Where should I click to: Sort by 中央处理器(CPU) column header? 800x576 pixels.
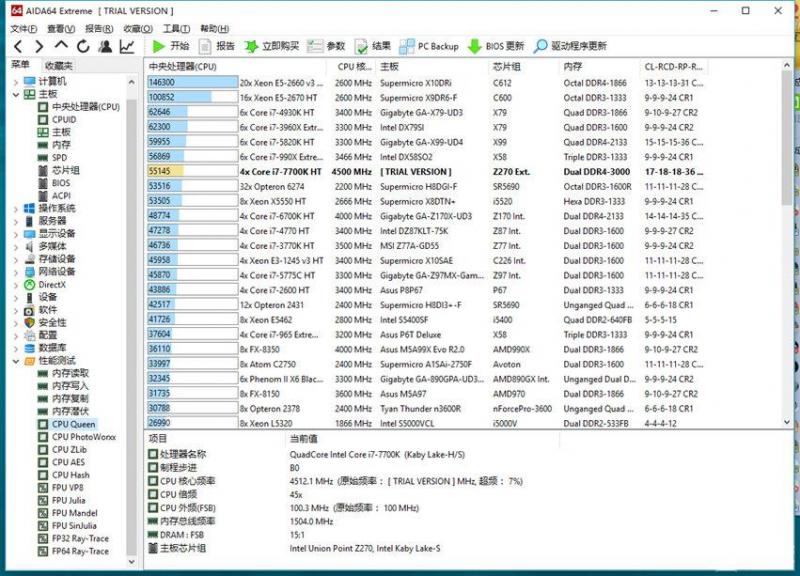[236, 67]
